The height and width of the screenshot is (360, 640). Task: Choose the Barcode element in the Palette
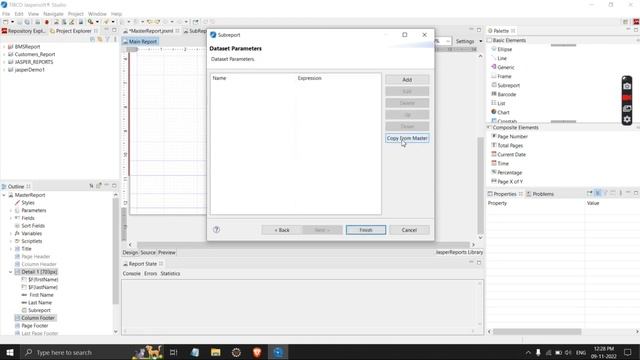coord(507,94)
